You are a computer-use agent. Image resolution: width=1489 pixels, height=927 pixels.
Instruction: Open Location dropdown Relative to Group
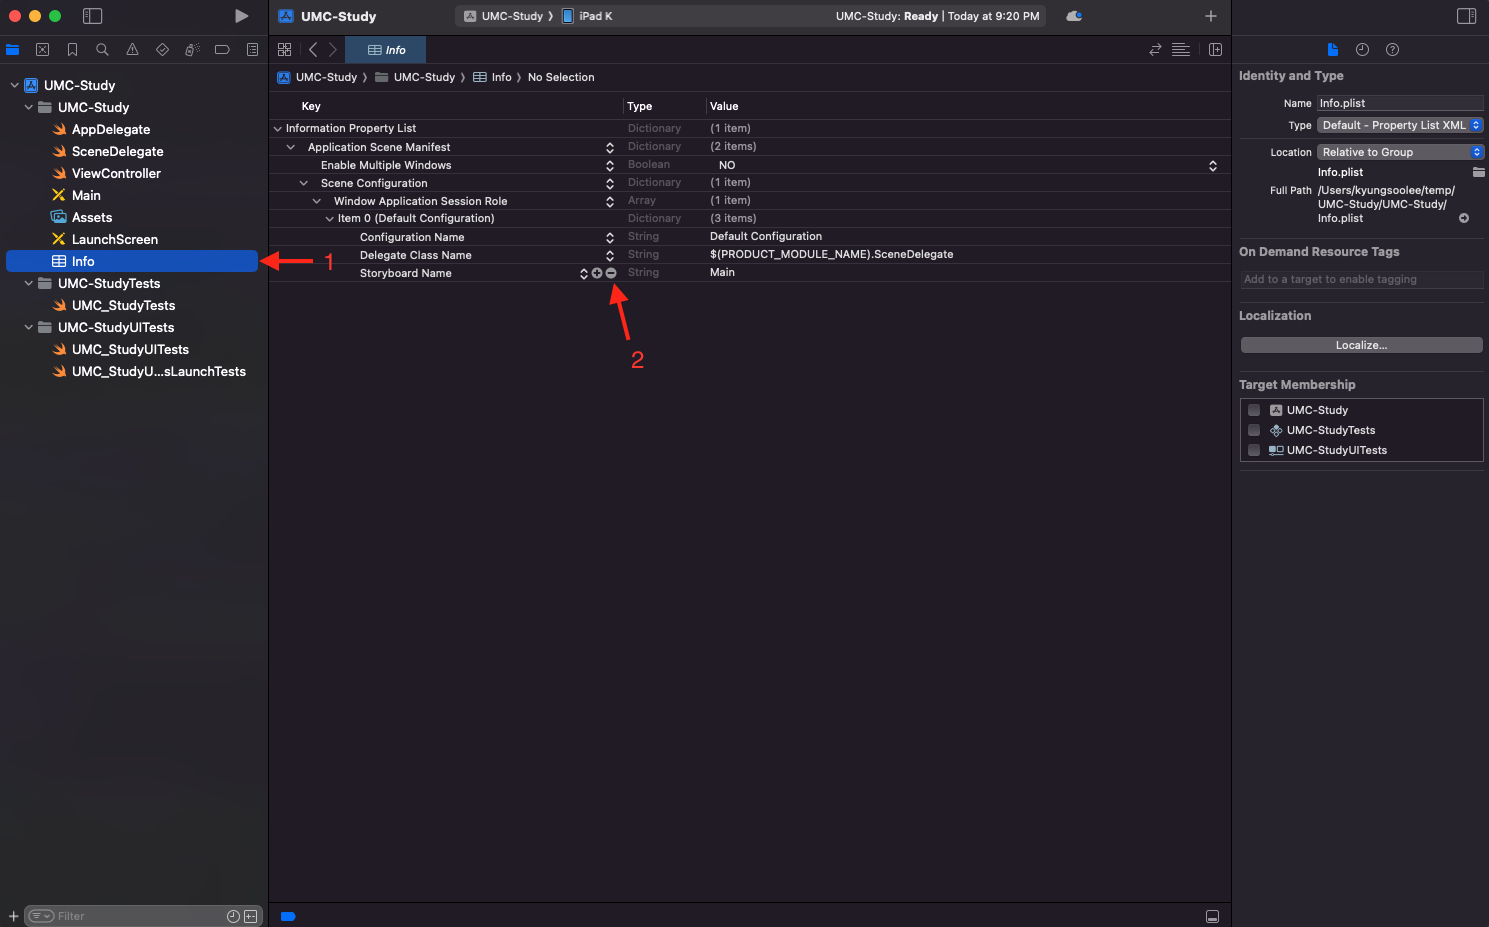[1400, 152]
